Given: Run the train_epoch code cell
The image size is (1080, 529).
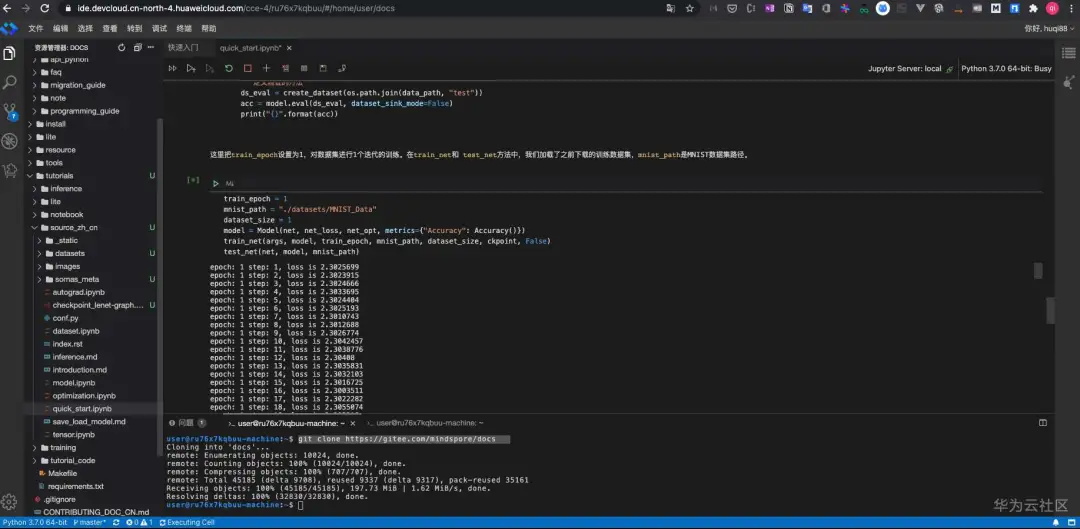Looking at the screenshot, I should click(x=215, y=183).
